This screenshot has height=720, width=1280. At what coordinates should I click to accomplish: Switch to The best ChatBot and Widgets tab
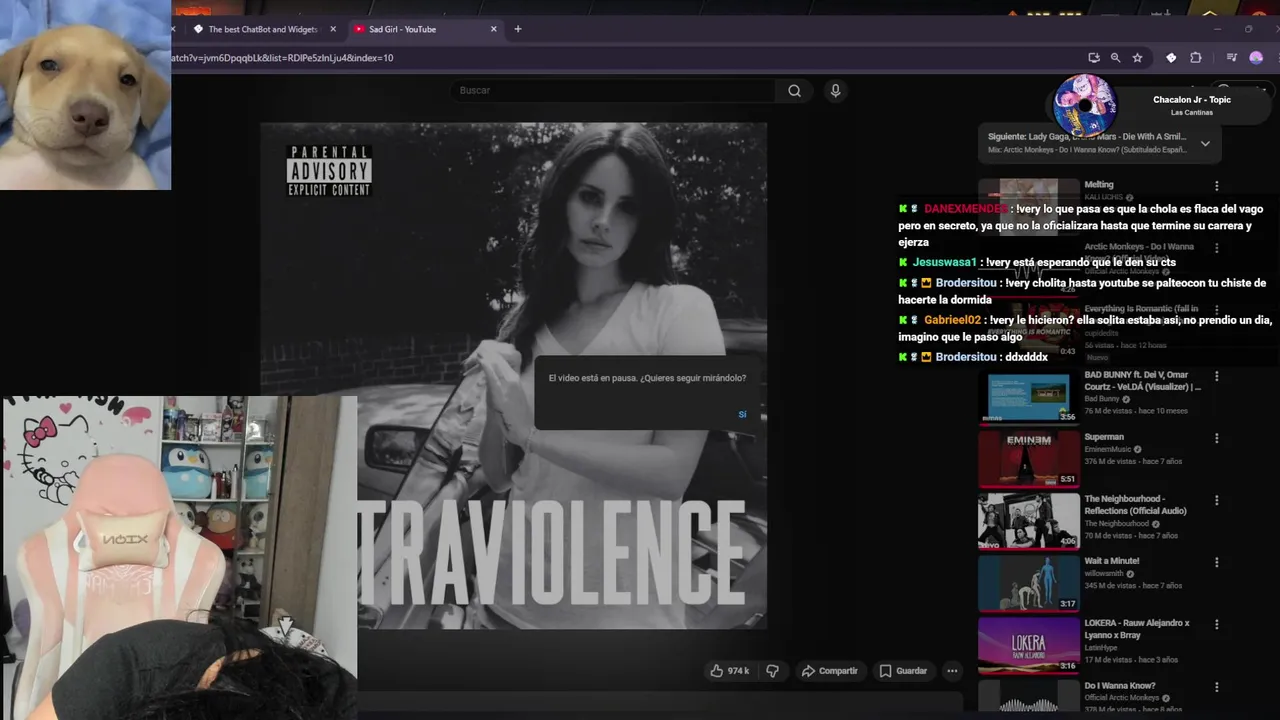click(262, 29)
